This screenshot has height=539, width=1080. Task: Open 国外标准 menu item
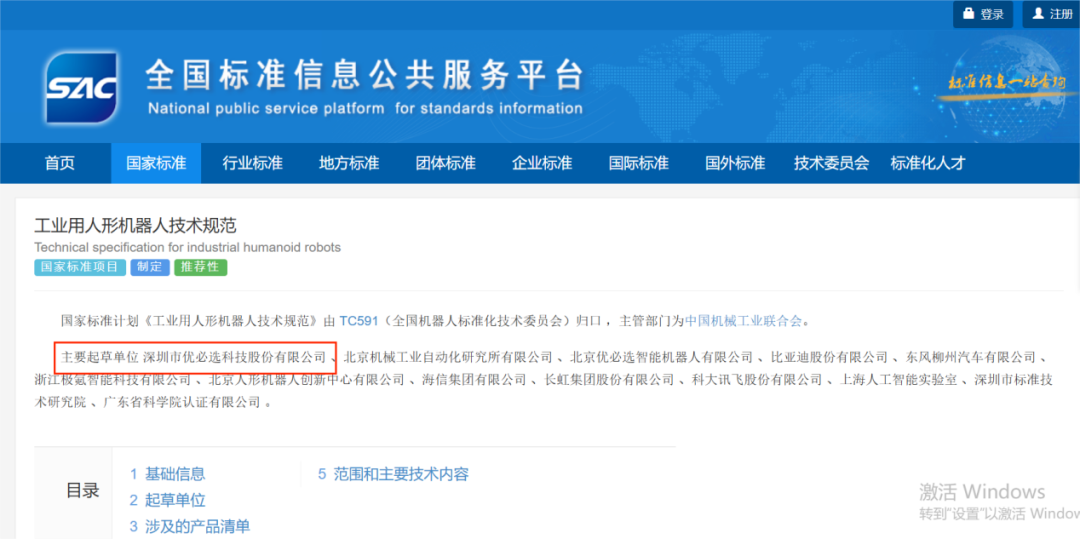(x=735, y=163)
